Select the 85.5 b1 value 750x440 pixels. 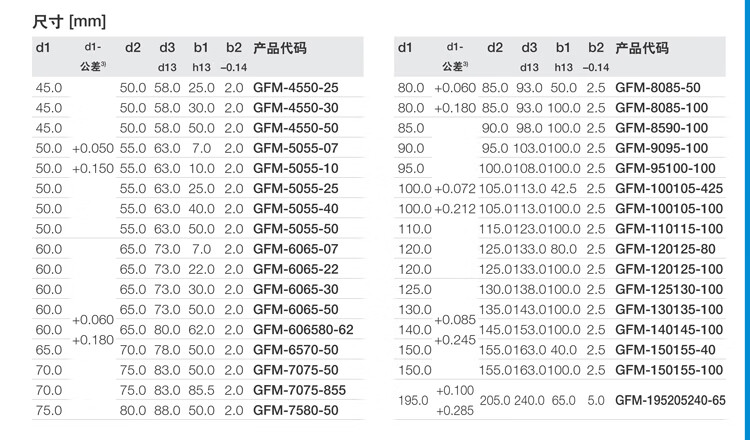201,389
